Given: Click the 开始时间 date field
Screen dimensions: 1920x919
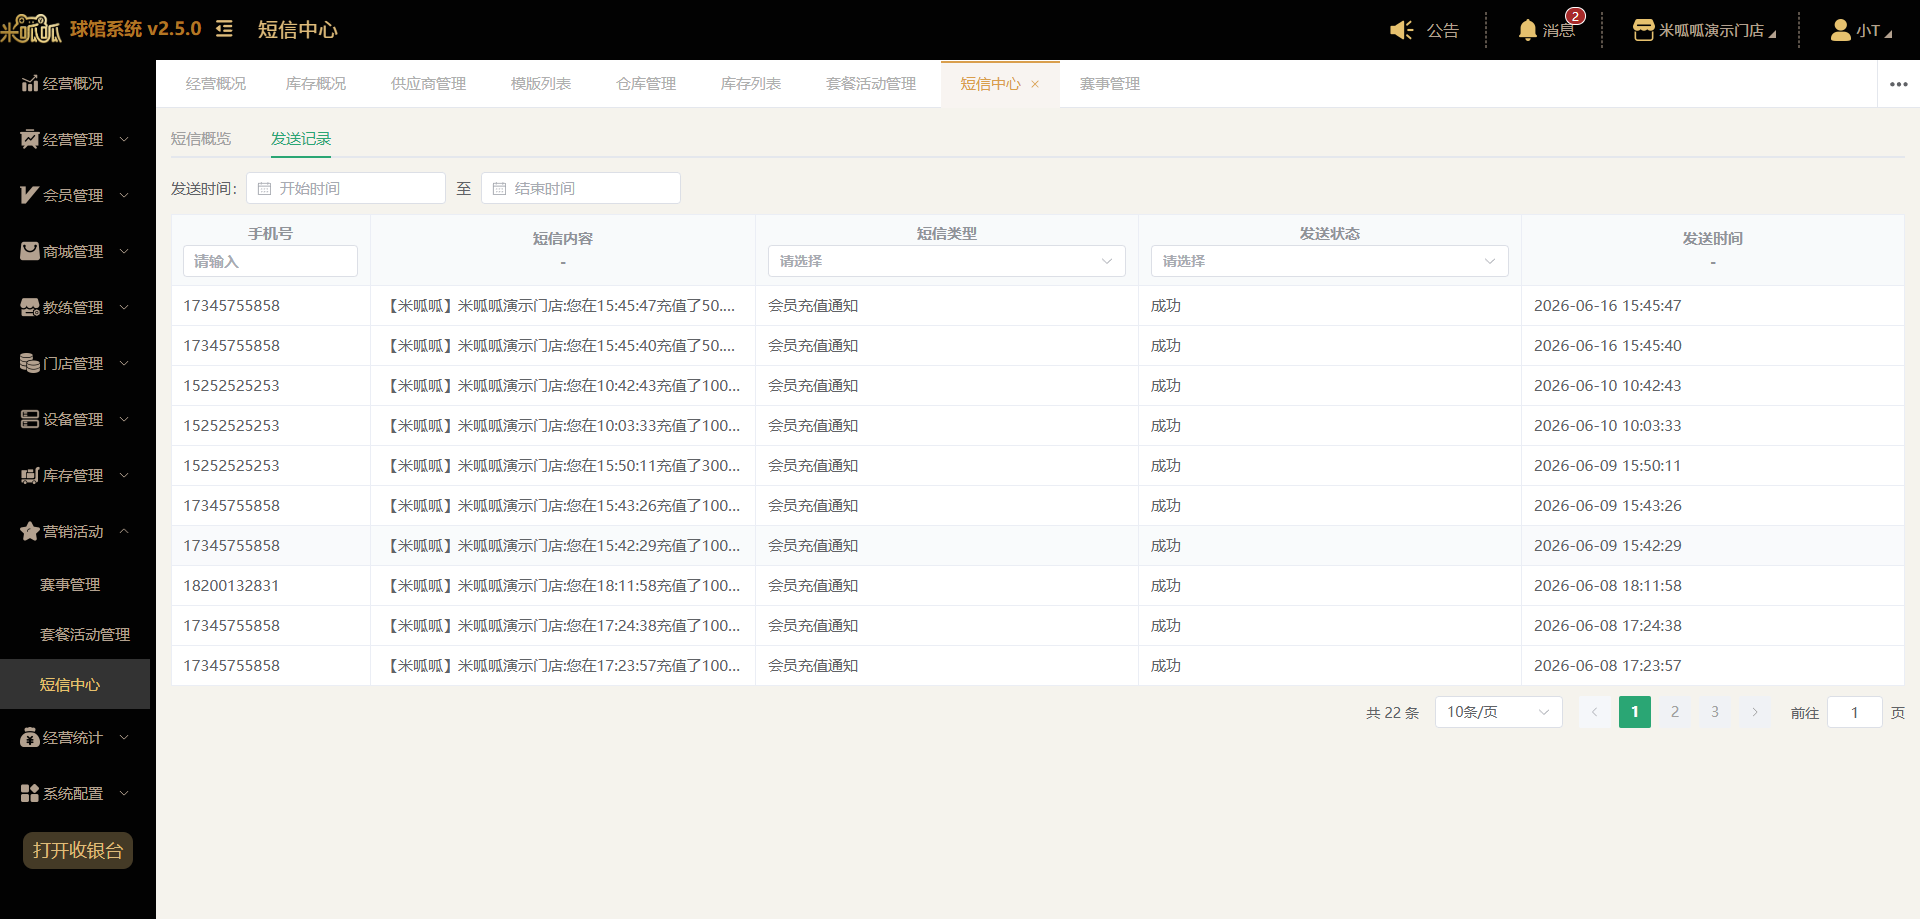Looking at the screenshot, I should coord(346,188).
